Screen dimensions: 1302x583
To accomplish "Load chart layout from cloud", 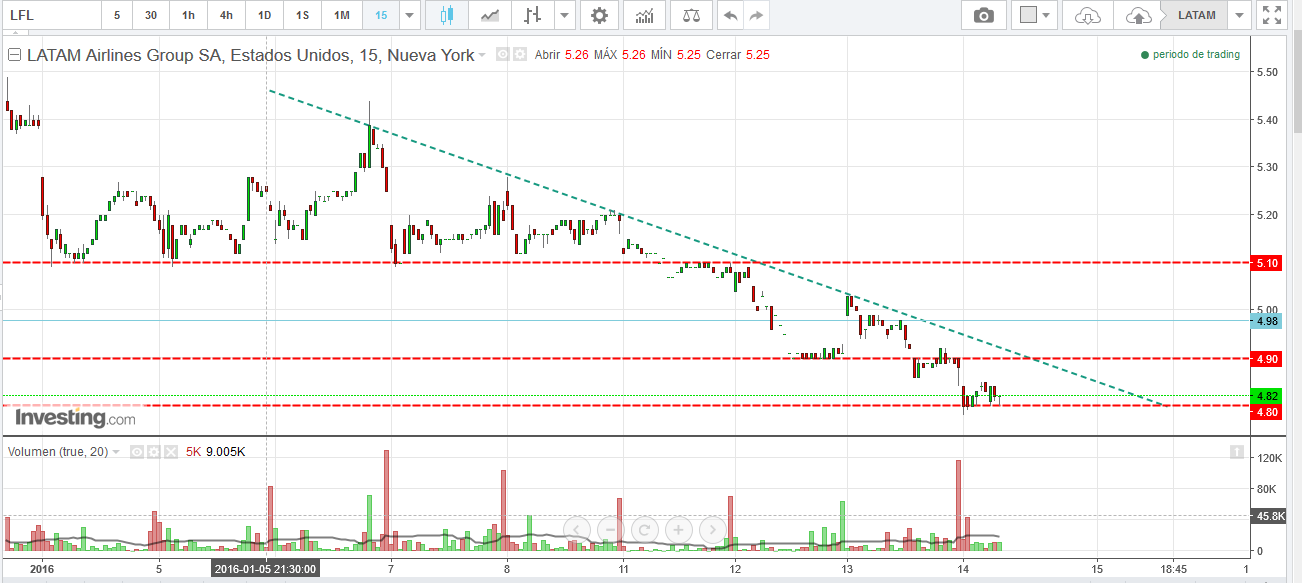I will (x=1088, y=15).
